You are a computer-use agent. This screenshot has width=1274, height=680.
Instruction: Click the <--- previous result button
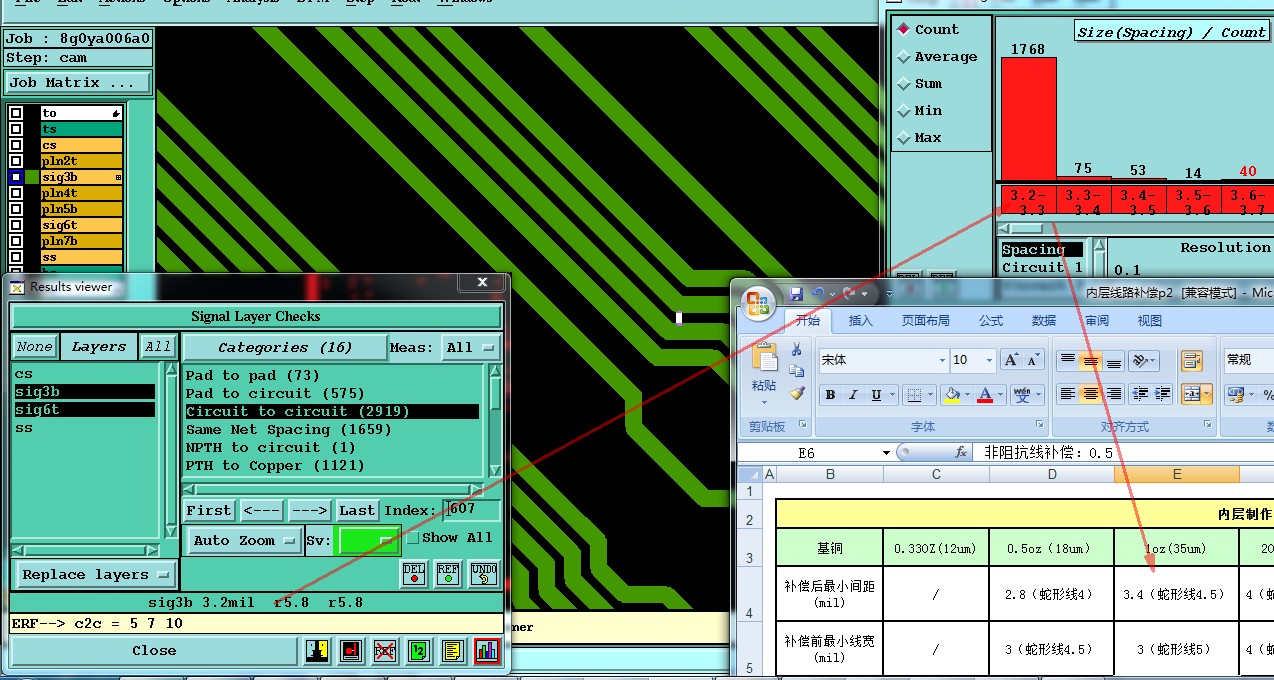[x=261, y=511]
